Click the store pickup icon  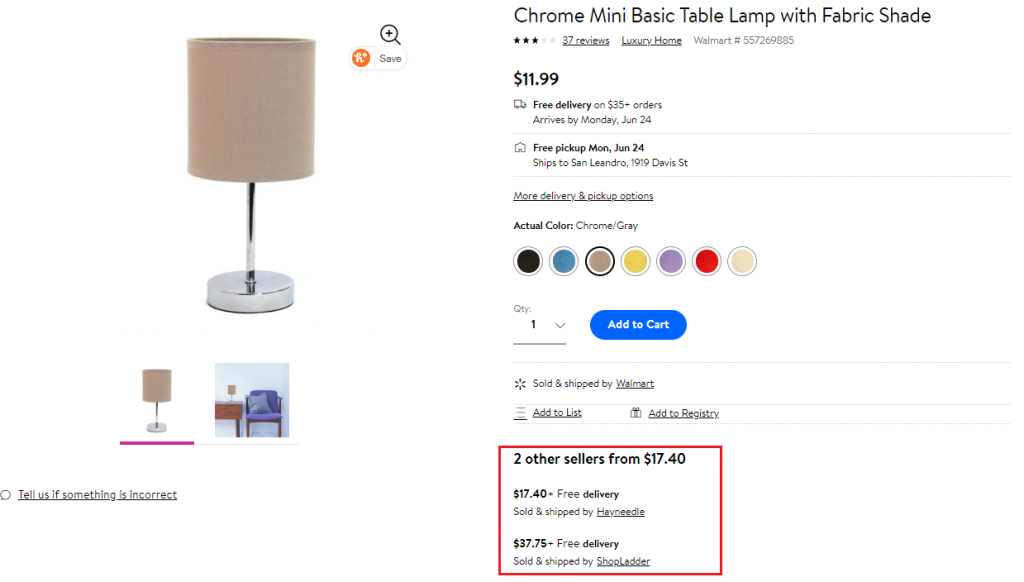pyautogui.click(x=520, y=148)
